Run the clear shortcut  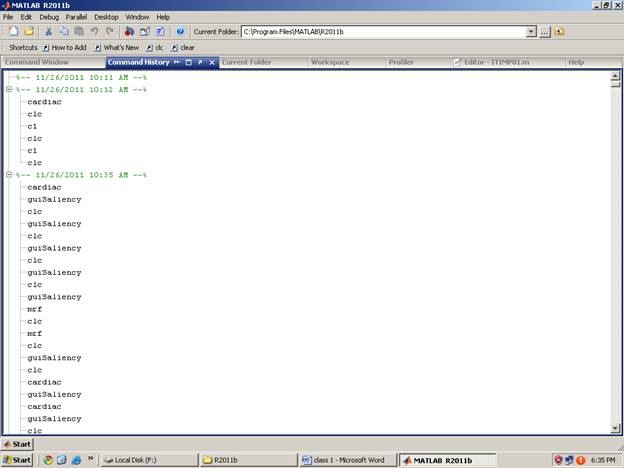pos(183,47)
